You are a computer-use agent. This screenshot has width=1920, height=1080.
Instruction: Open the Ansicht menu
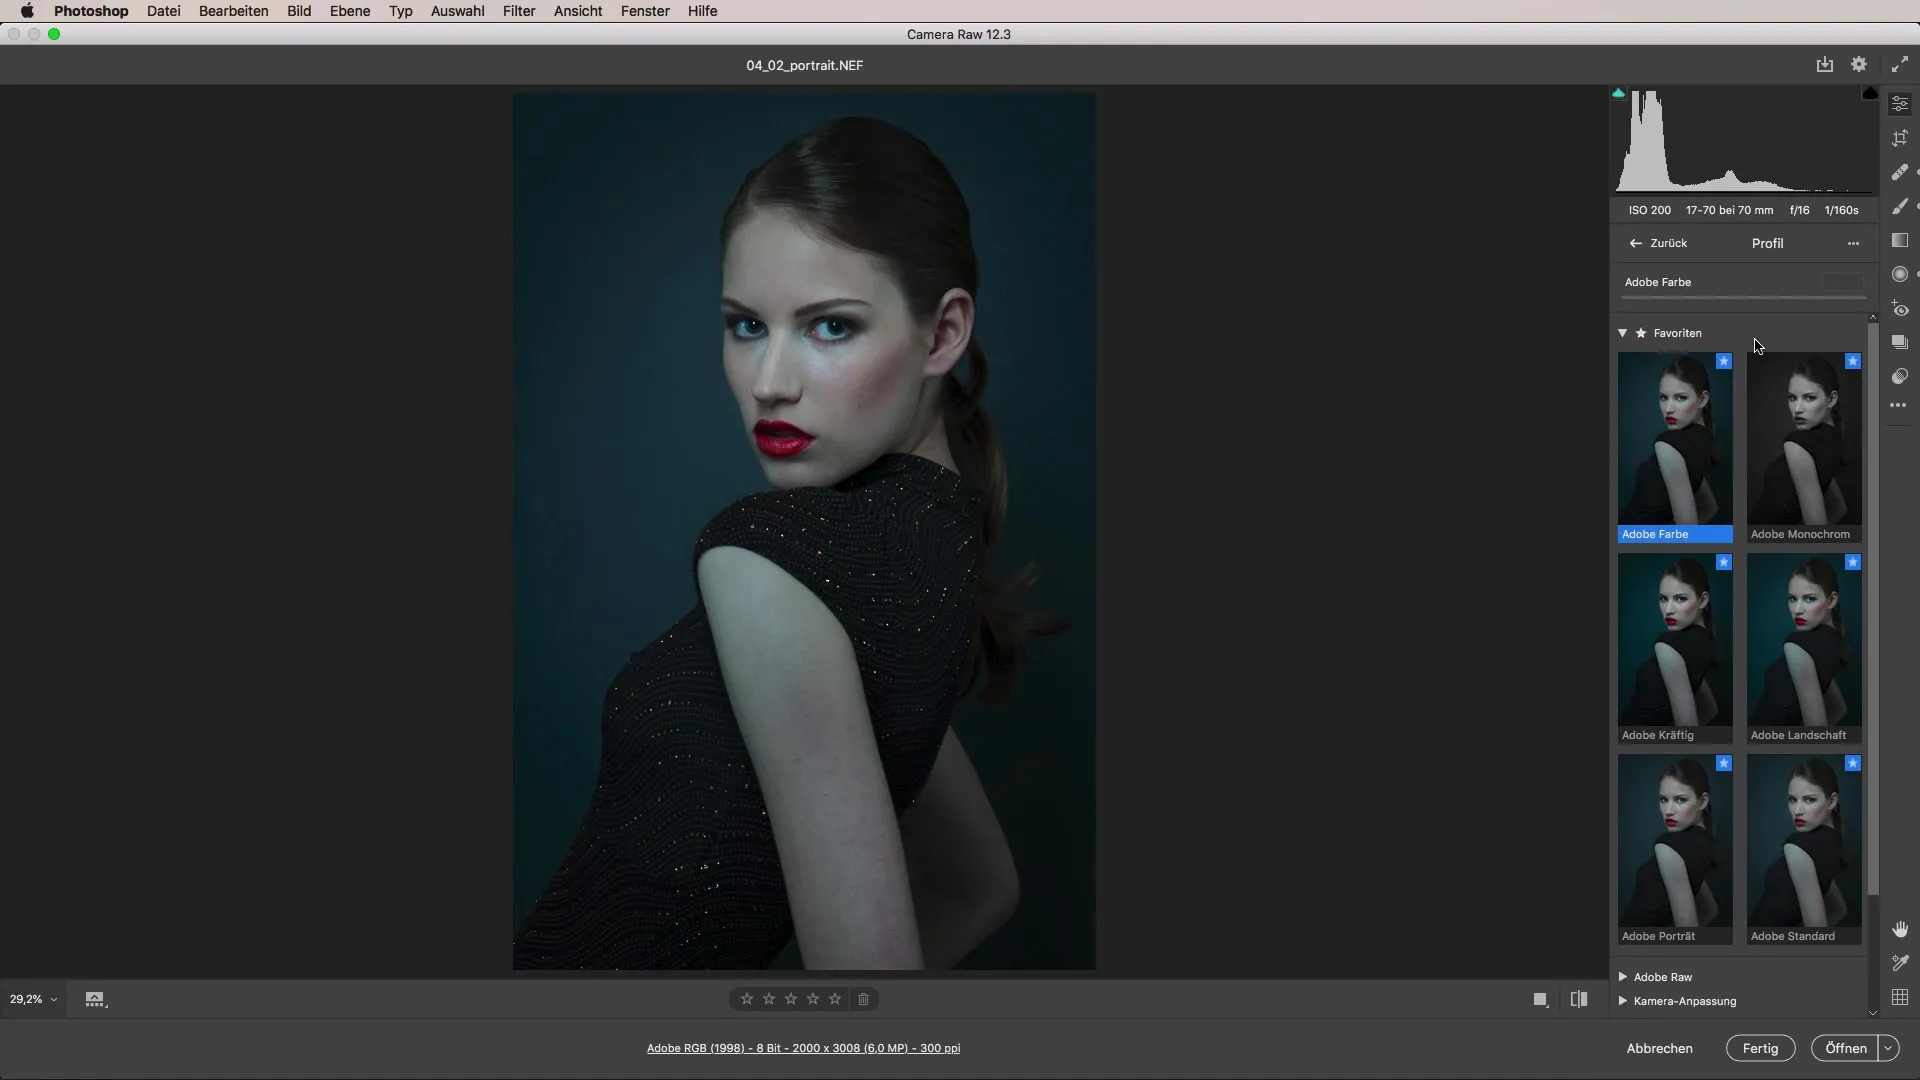[578, 11]
